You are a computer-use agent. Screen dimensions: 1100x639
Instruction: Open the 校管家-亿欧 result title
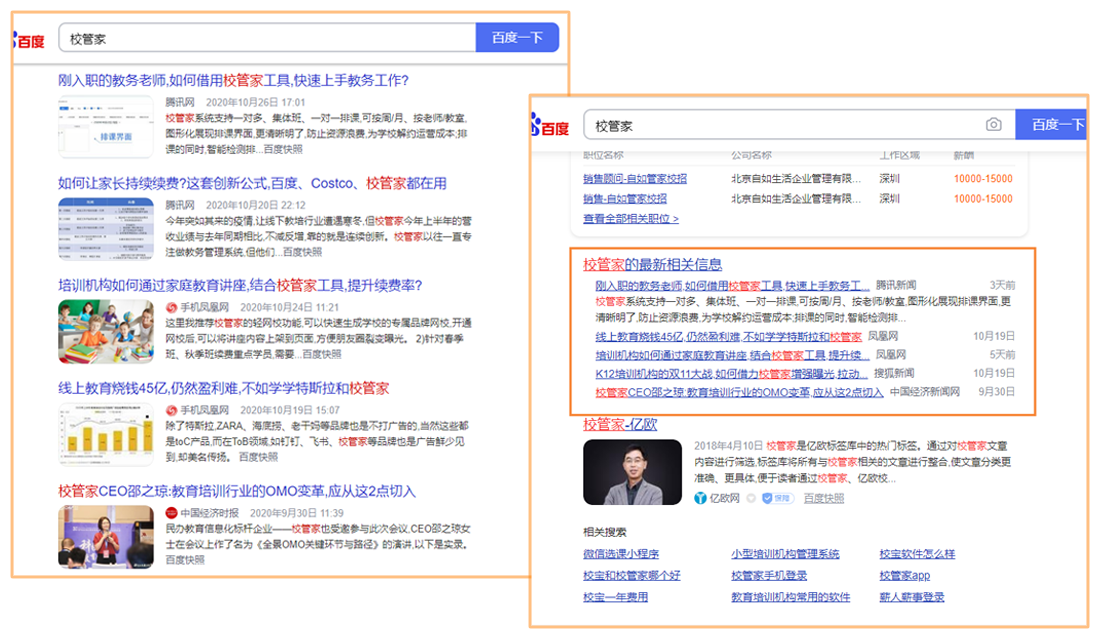(x=620, y=424)
